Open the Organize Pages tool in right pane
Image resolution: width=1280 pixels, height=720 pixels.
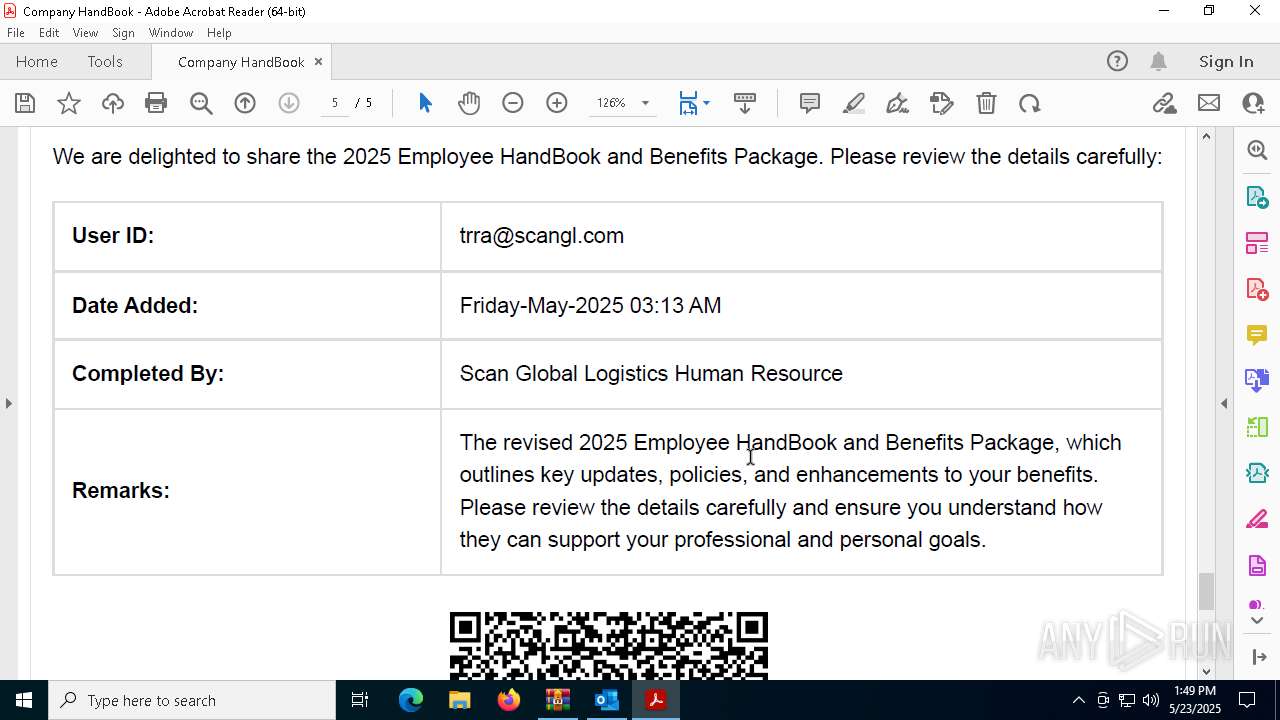point(1257,242)
